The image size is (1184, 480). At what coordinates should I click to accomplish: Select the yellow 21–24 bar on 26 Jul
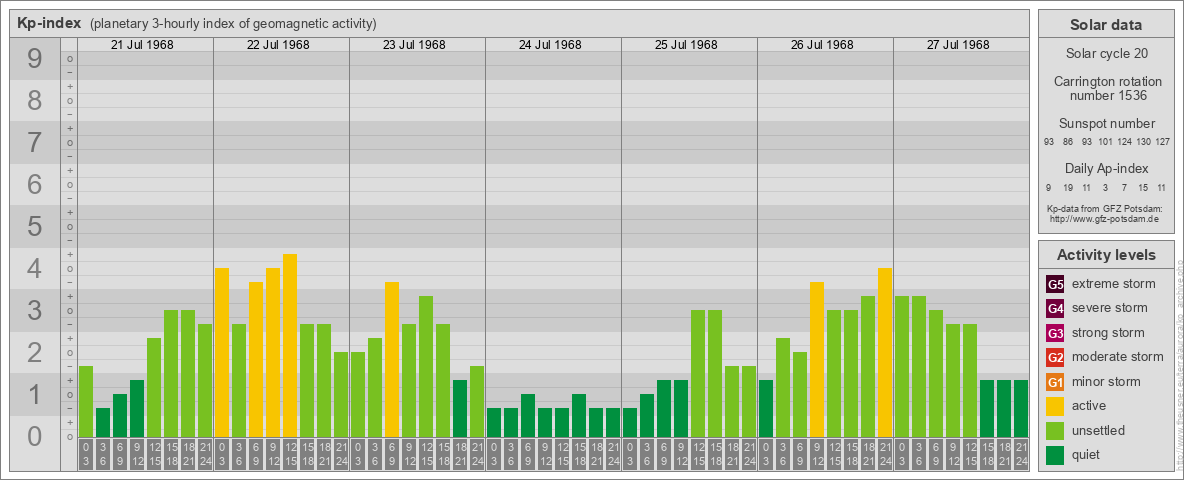point(885,352)
